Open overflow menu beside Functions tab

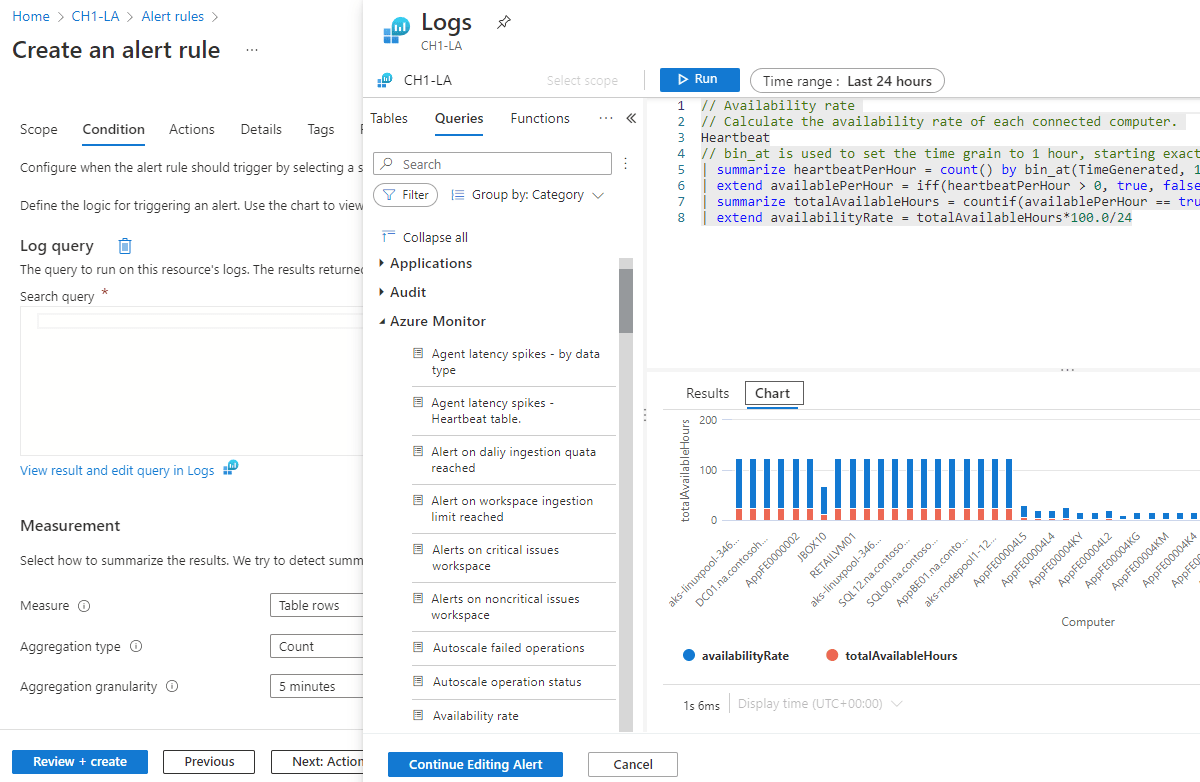point(606,118)
